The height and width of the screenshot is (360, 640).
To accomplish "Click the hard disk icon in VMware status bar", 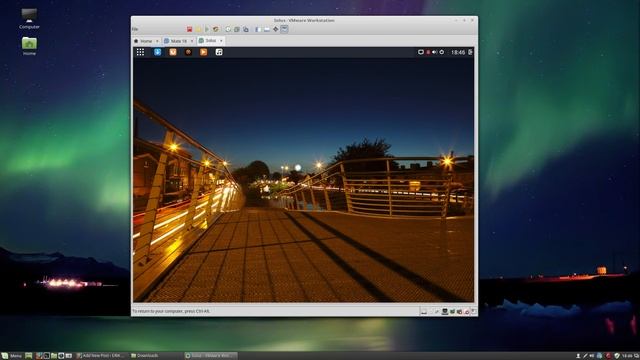I will pos(424,312).
